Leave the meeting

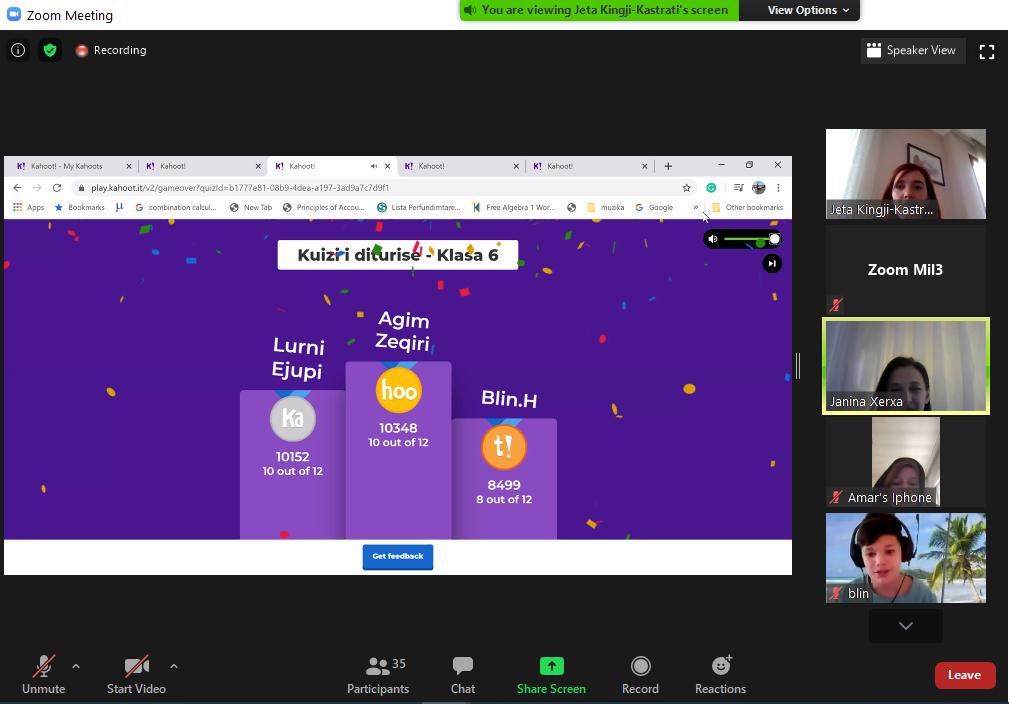coord(964,675)
